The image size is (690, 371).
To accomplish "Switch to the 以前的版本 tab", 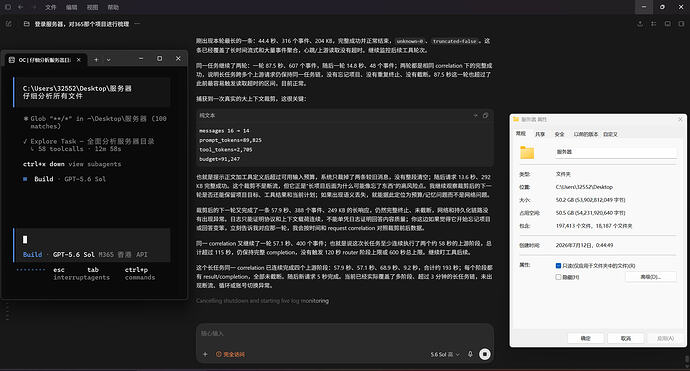I will (x=586, y=134).
